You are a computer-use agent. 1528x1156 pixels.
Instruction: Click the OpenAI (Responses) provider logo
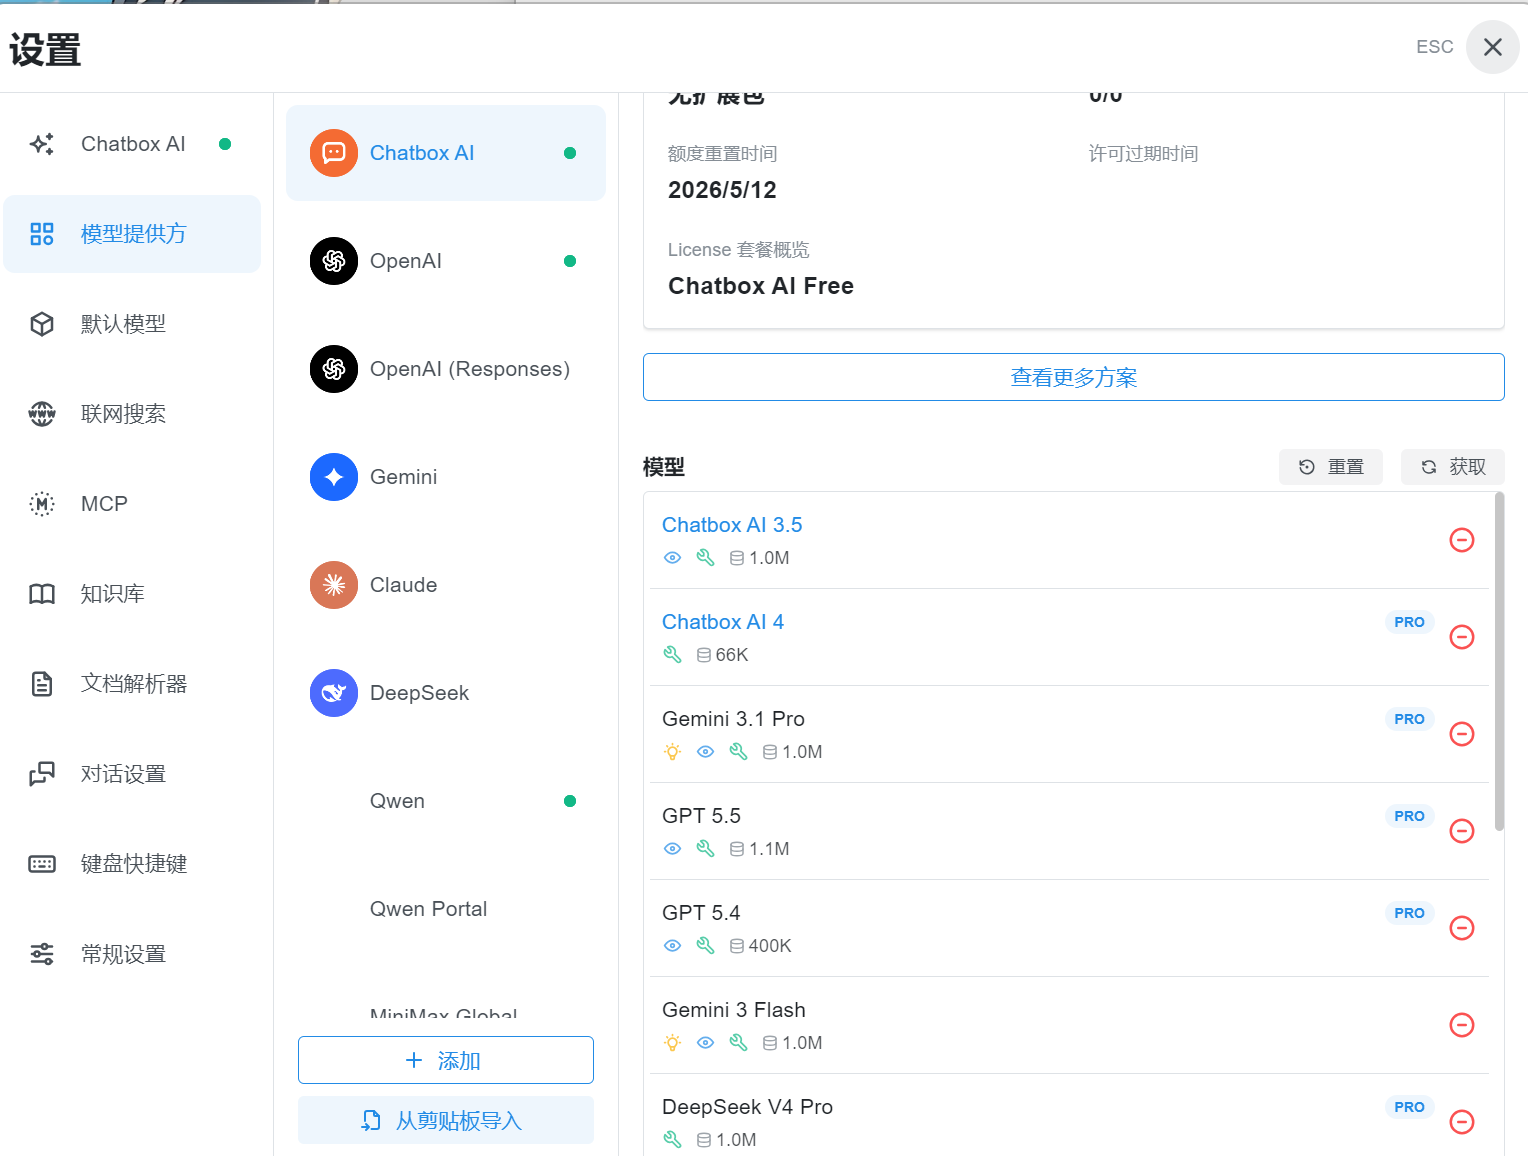pyautogui.click(x=334, y=369)
